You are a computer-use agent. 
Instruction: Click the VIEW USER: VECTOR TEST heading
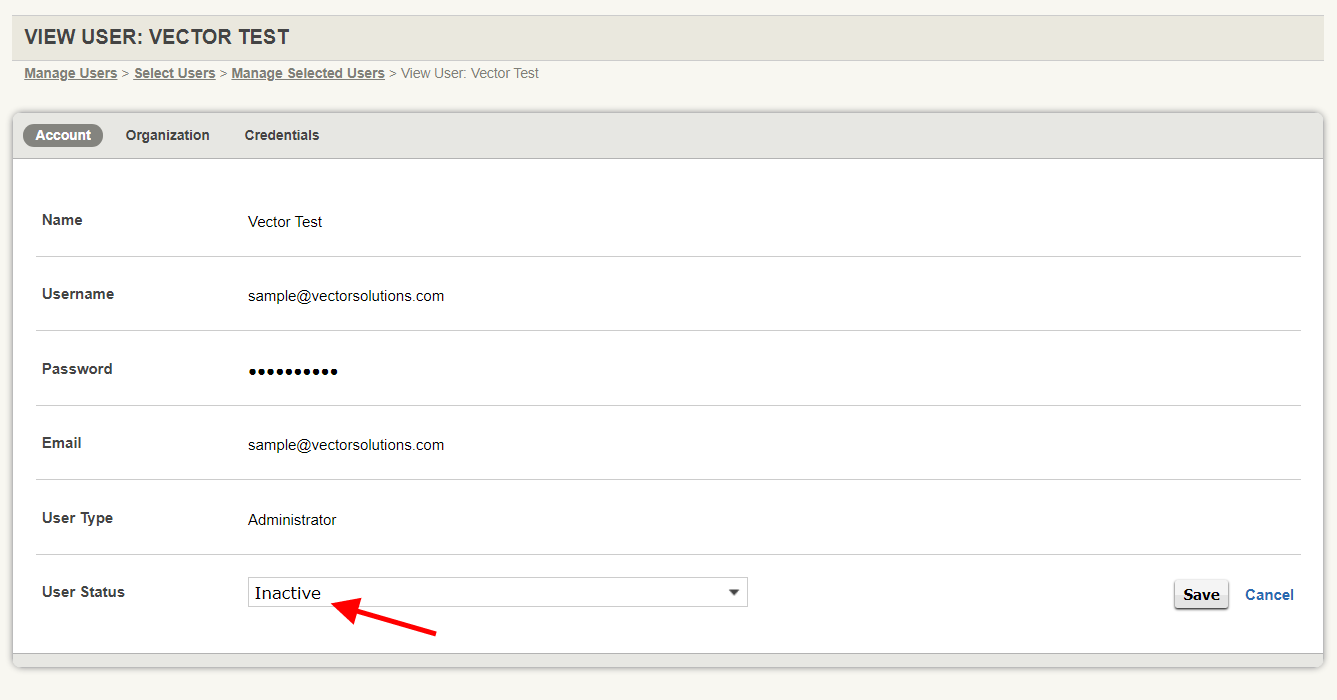tap(155, 36)
